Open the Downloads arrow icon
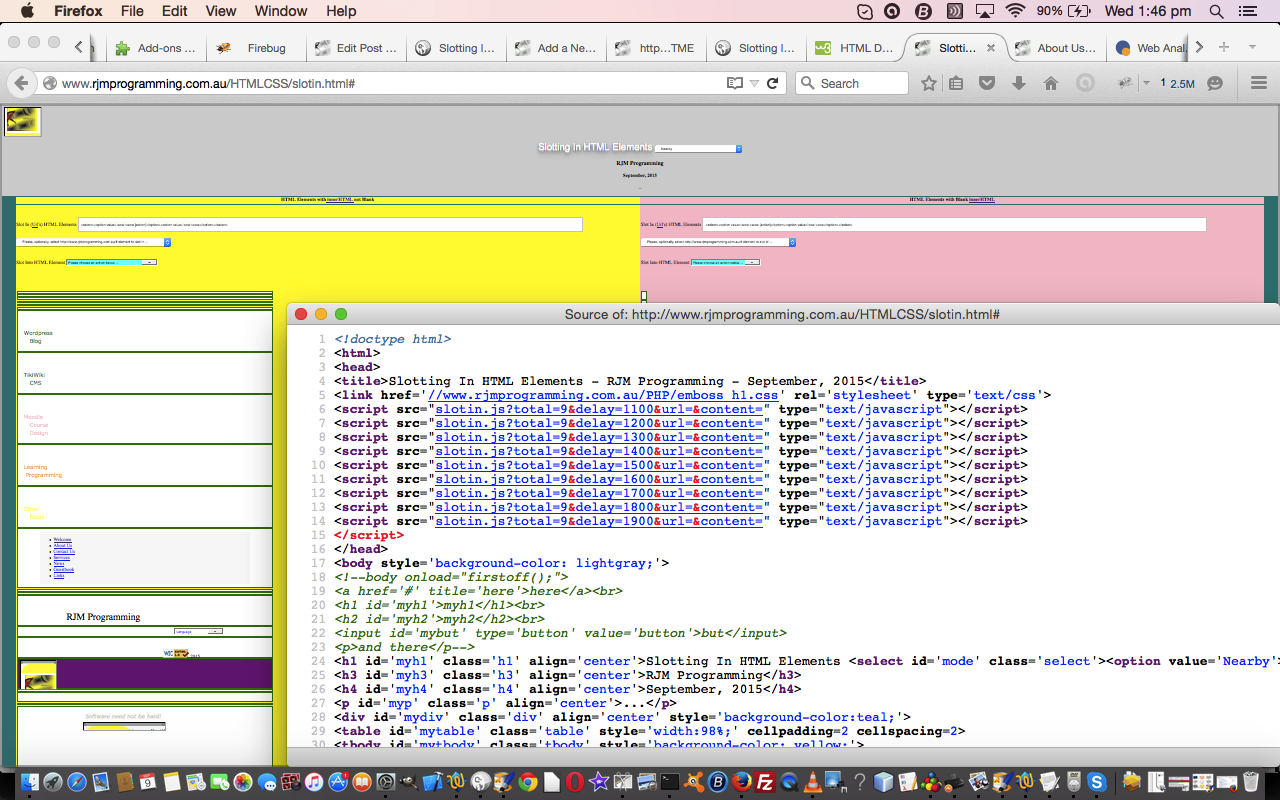Image resolution: width=1280 pixels, height=800 pixels. coord(1019,84)
